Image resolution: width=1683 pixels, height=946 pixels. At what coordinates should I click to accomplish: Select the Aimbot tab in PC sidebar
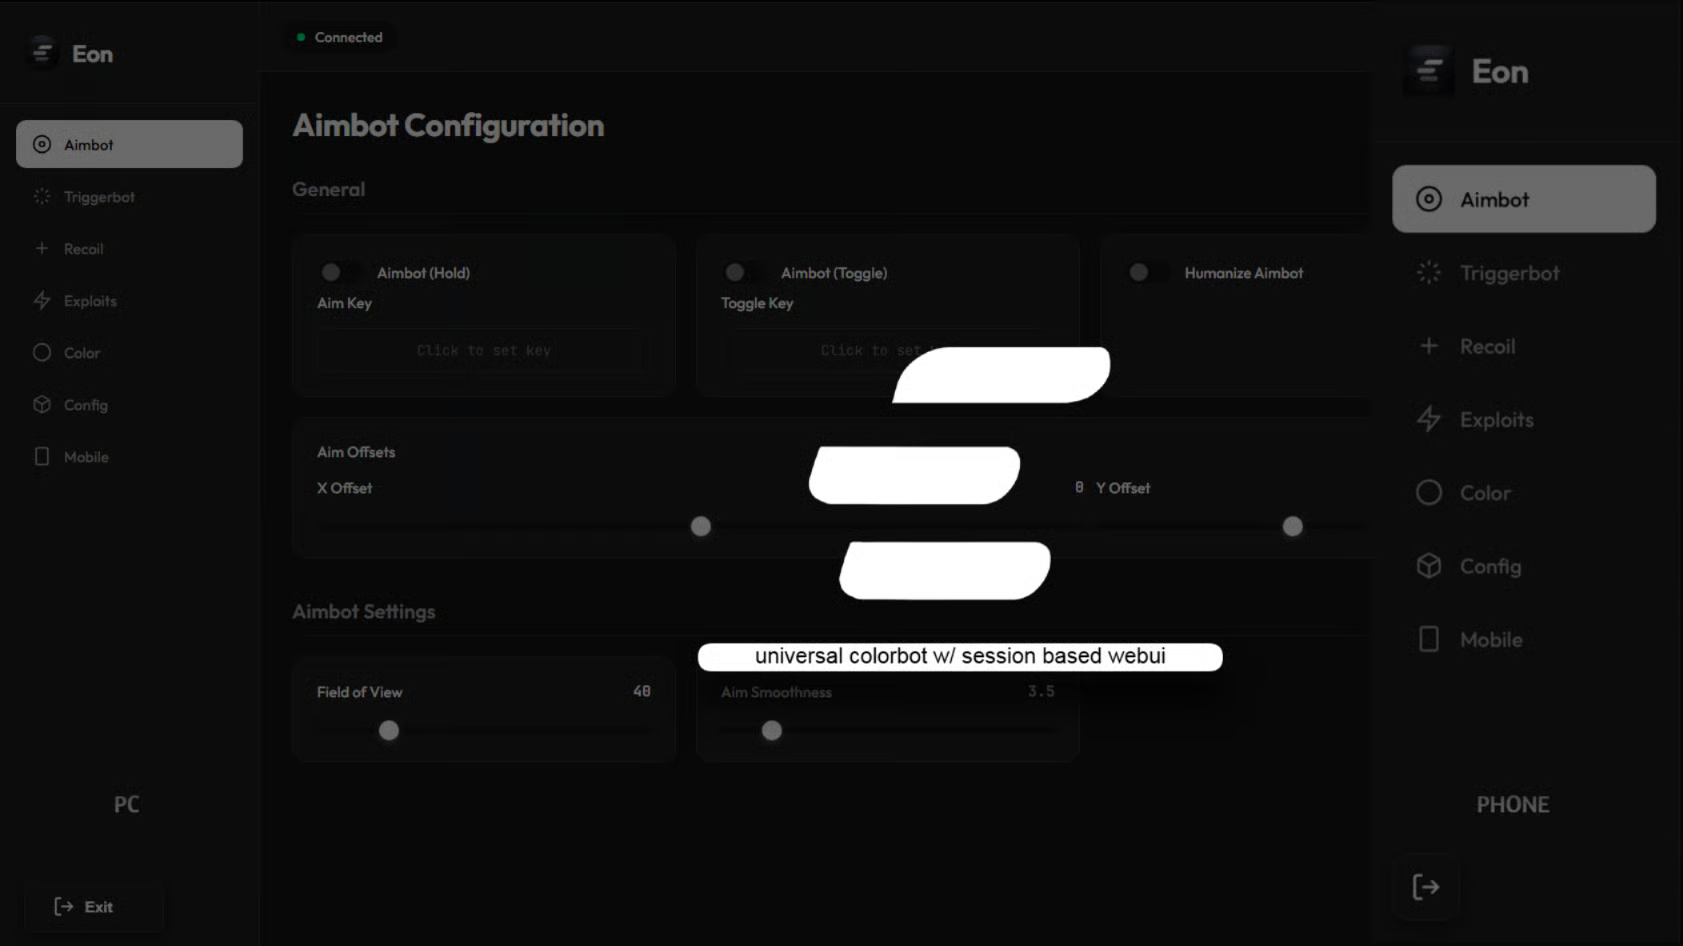click(x=129, y=144)
